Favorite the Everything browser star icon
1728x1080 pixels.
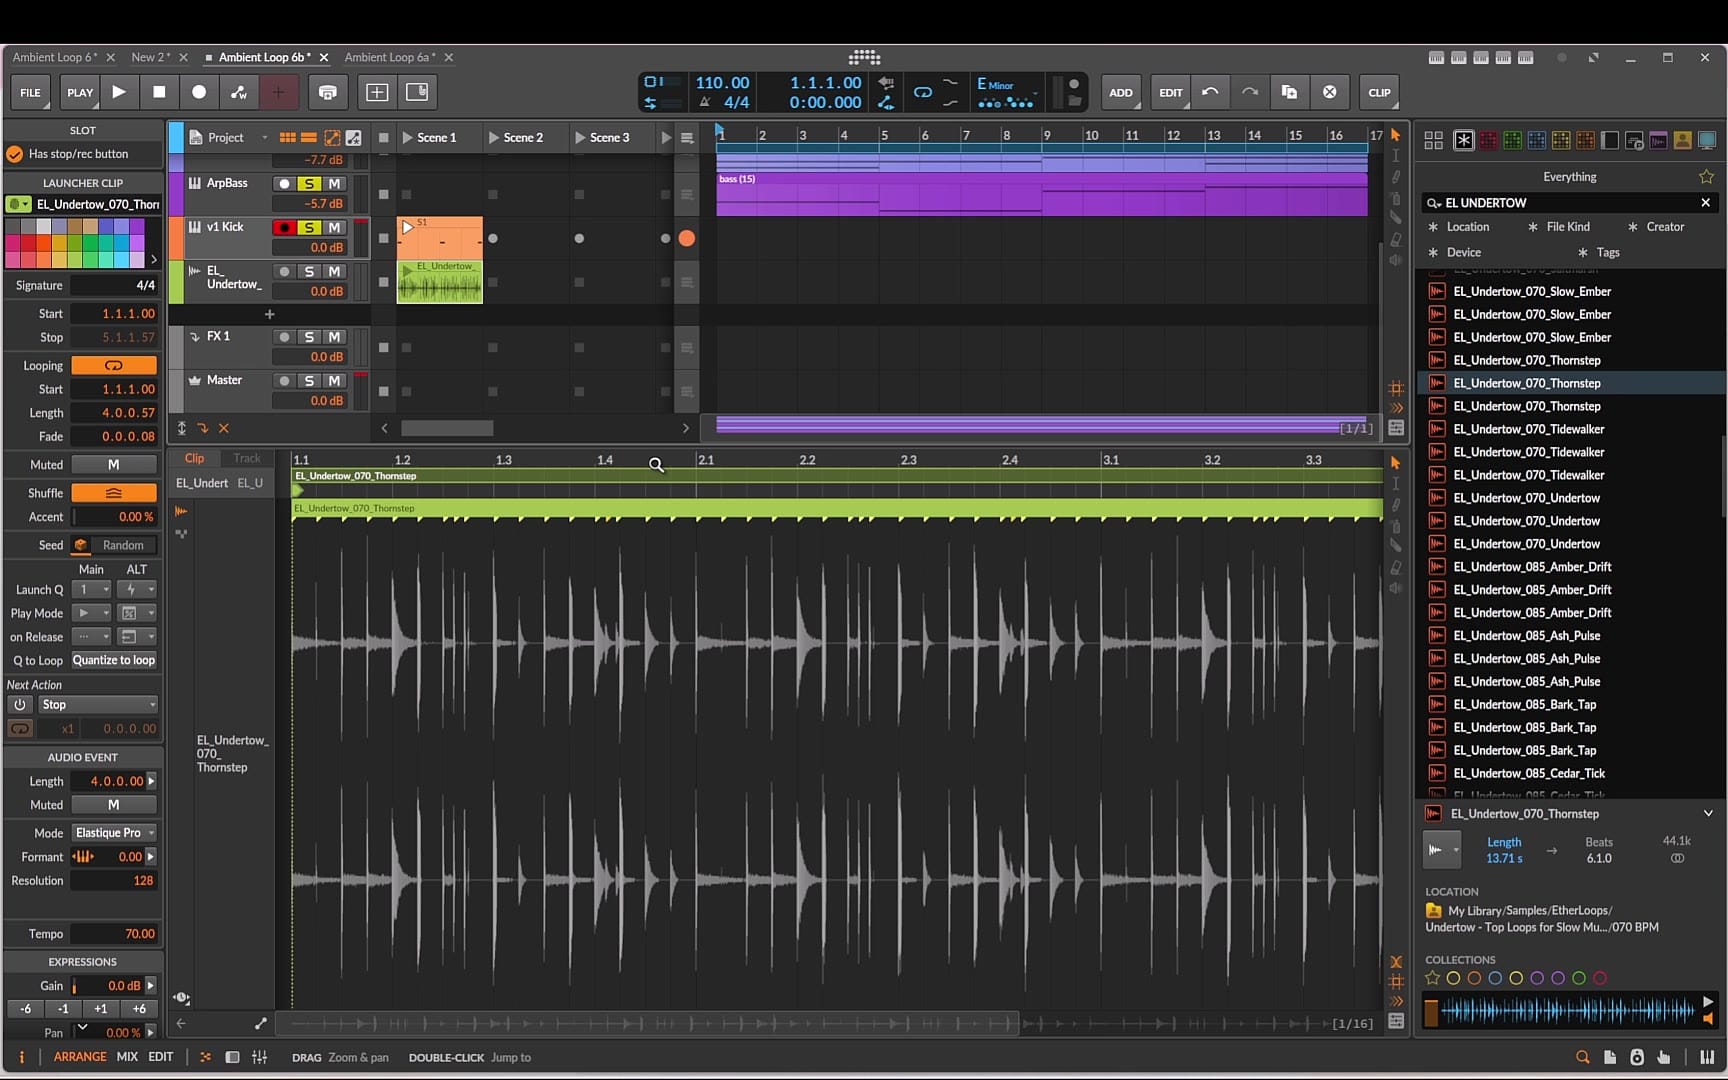pos(1706,177)
